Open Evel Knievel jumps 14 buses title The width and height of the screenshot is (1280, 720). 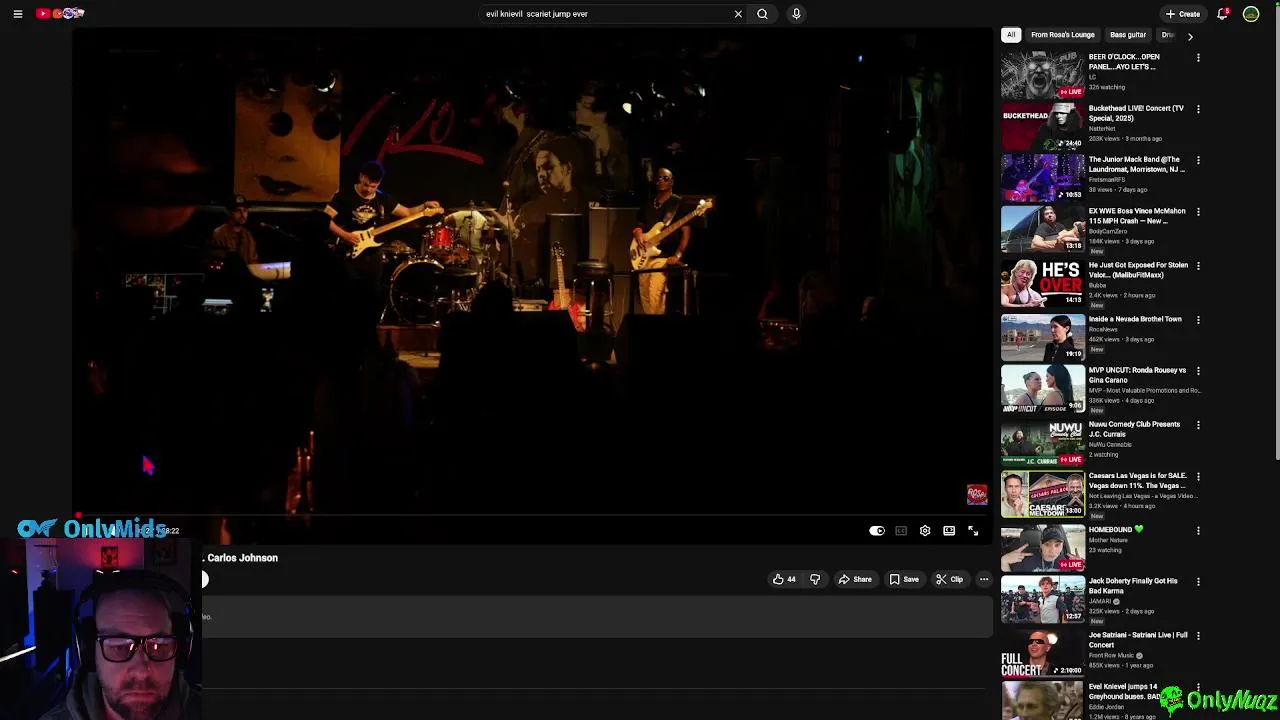pos(1125,691)
